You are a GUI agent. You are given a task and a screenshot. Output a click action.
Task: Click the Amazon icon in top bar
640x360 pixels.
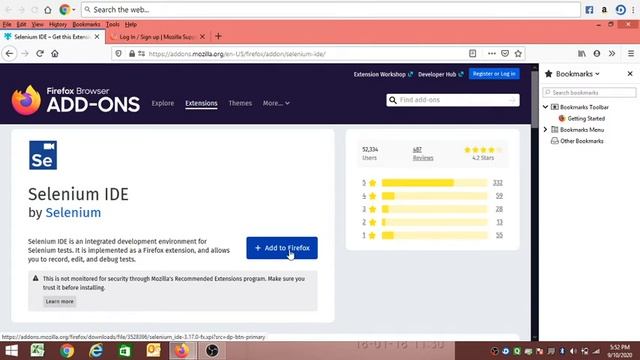pos(604,10)
